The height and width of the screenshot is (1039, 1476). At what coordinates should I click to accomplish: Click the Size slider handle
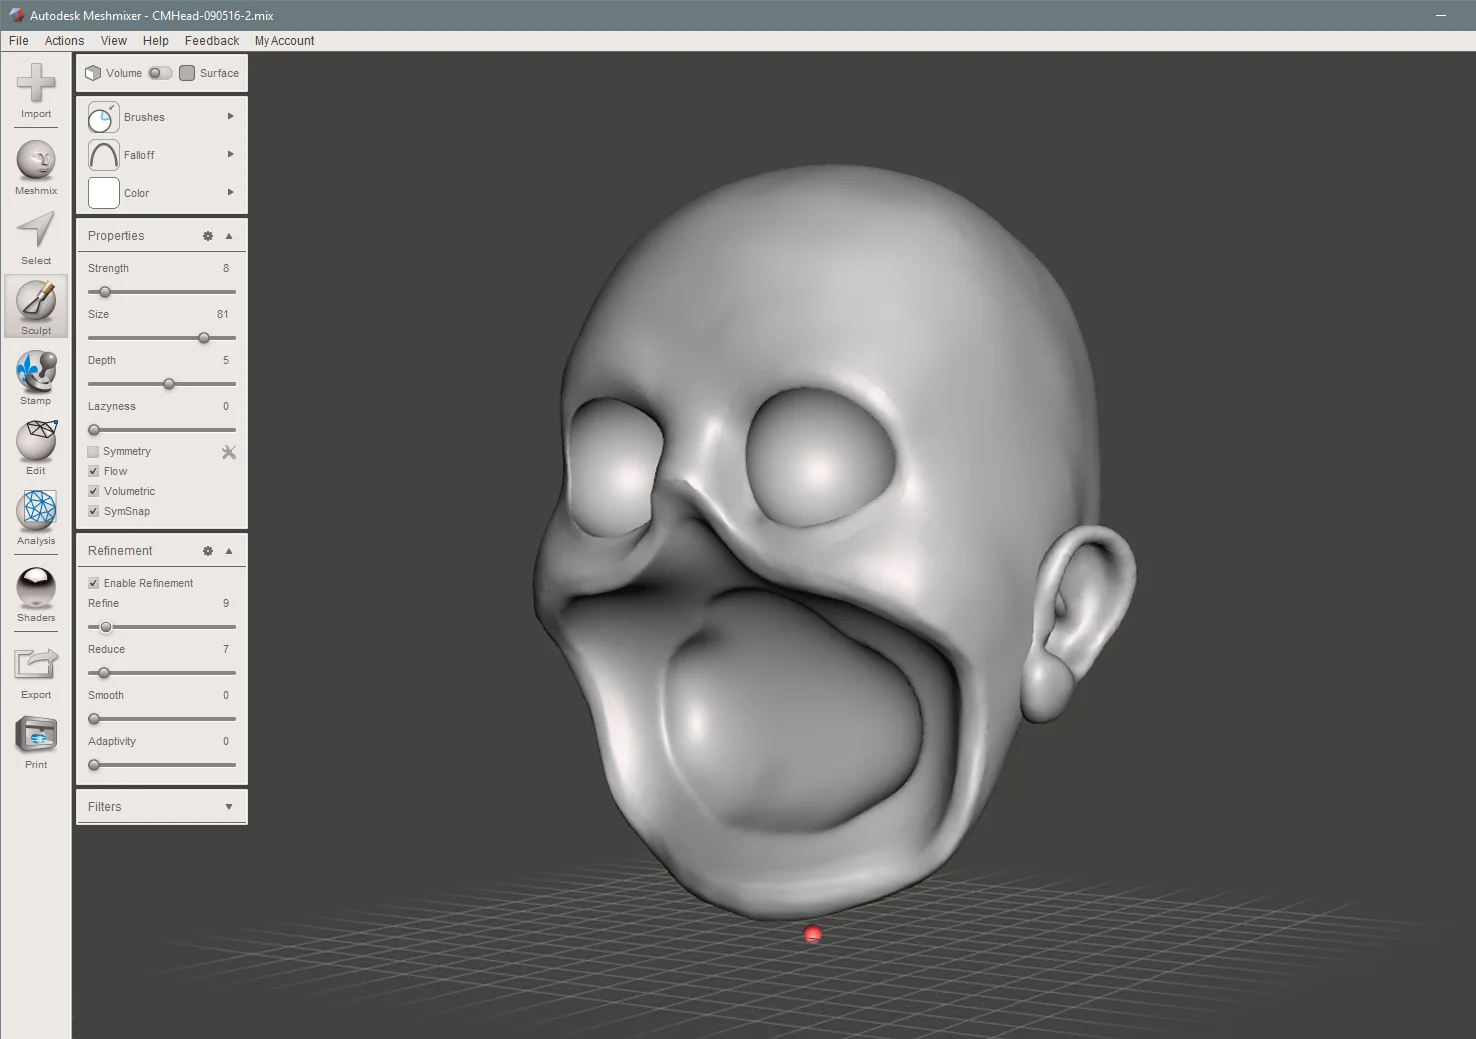204,338
